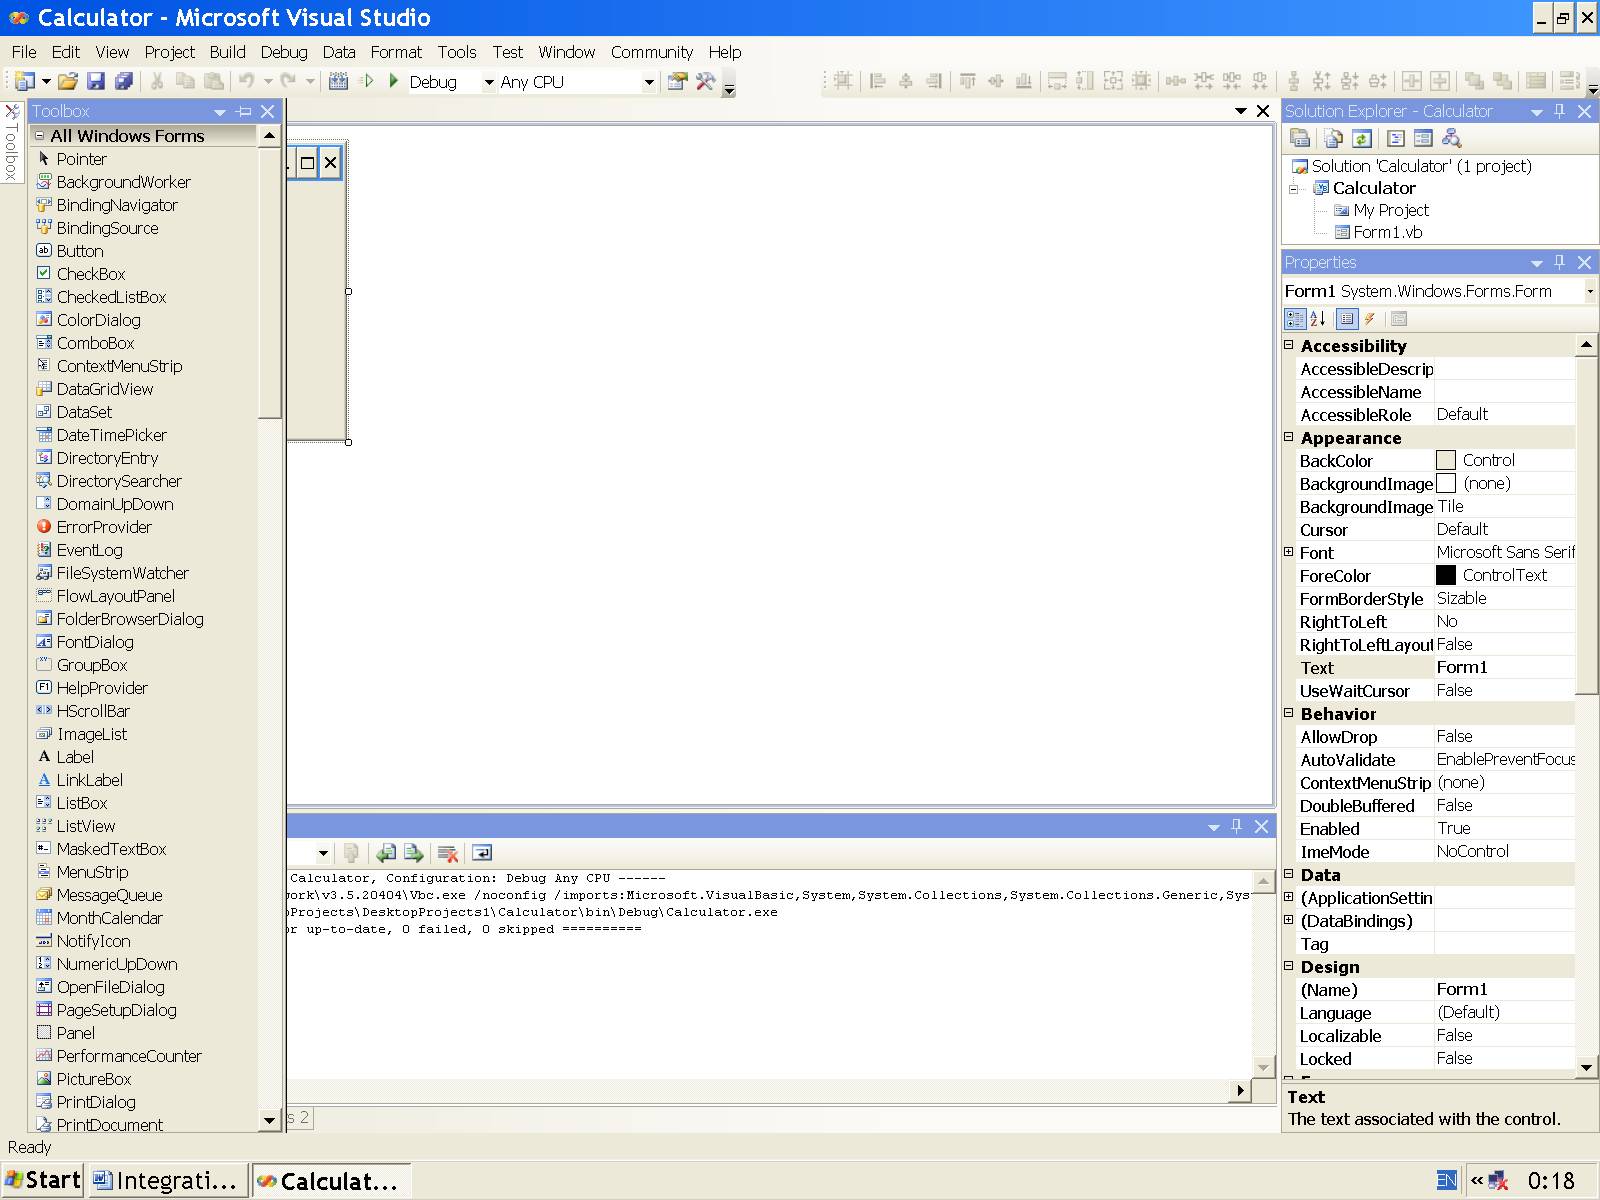Click the green Start Debugging arrow
This screenshot has width=1600, height=1200.
[x=393, y=81]
